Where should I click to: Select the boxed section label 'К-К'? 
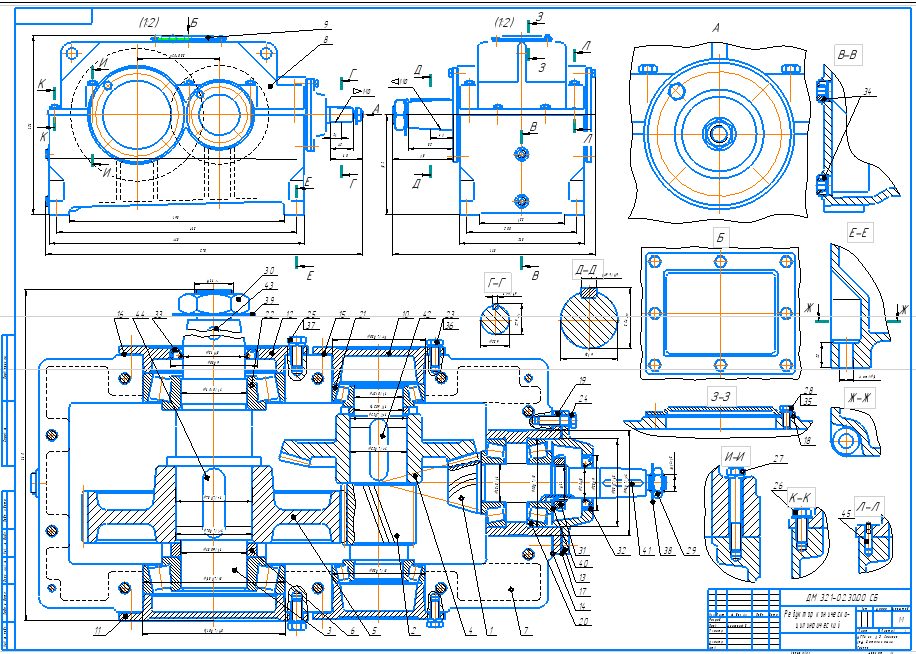[802, 499]
